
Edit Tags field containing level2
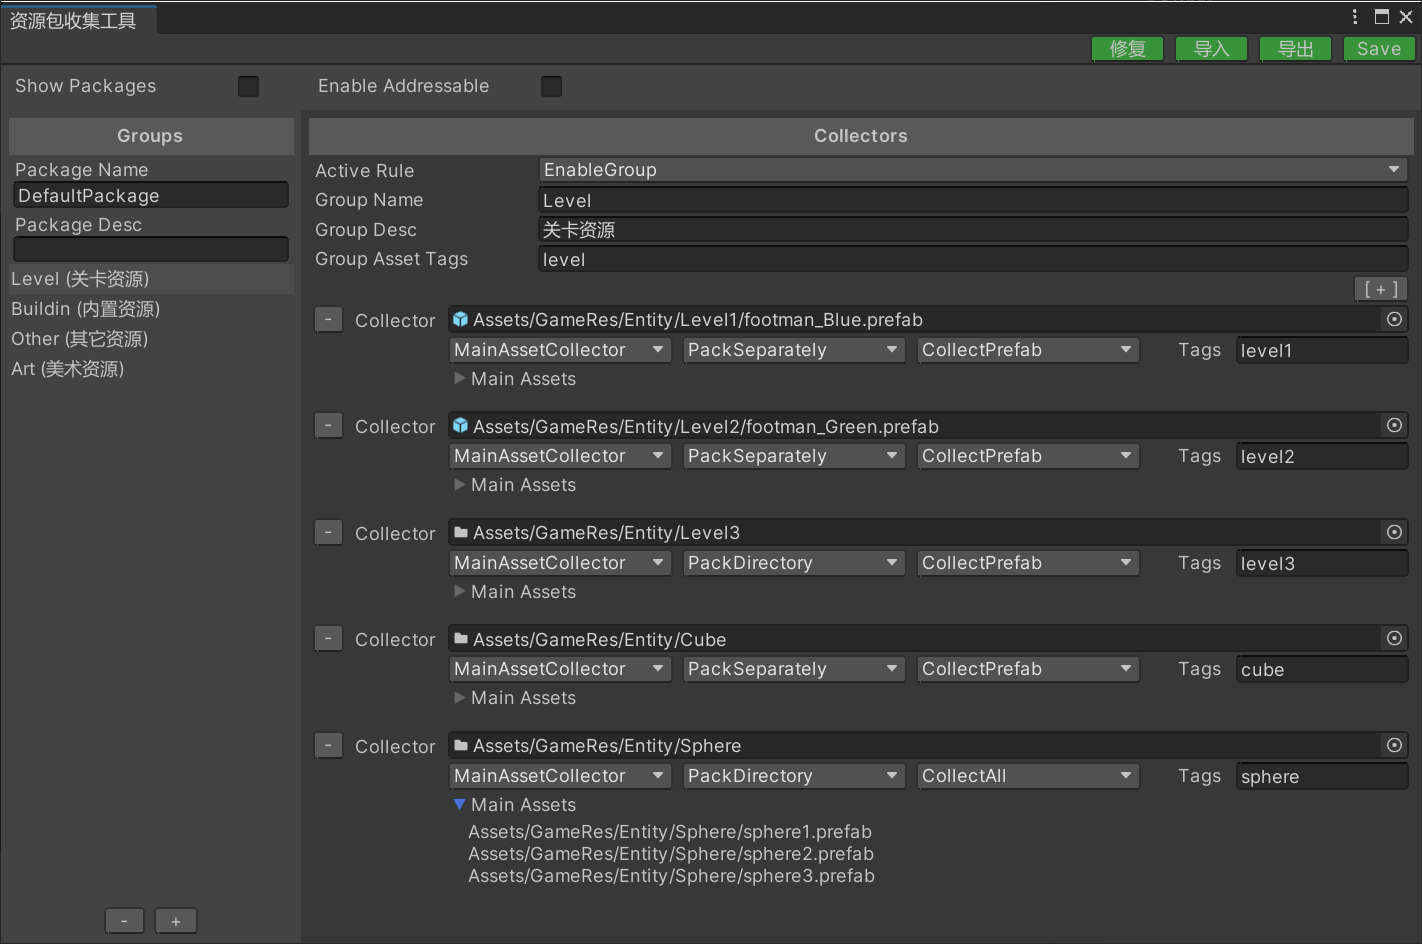1322,456
